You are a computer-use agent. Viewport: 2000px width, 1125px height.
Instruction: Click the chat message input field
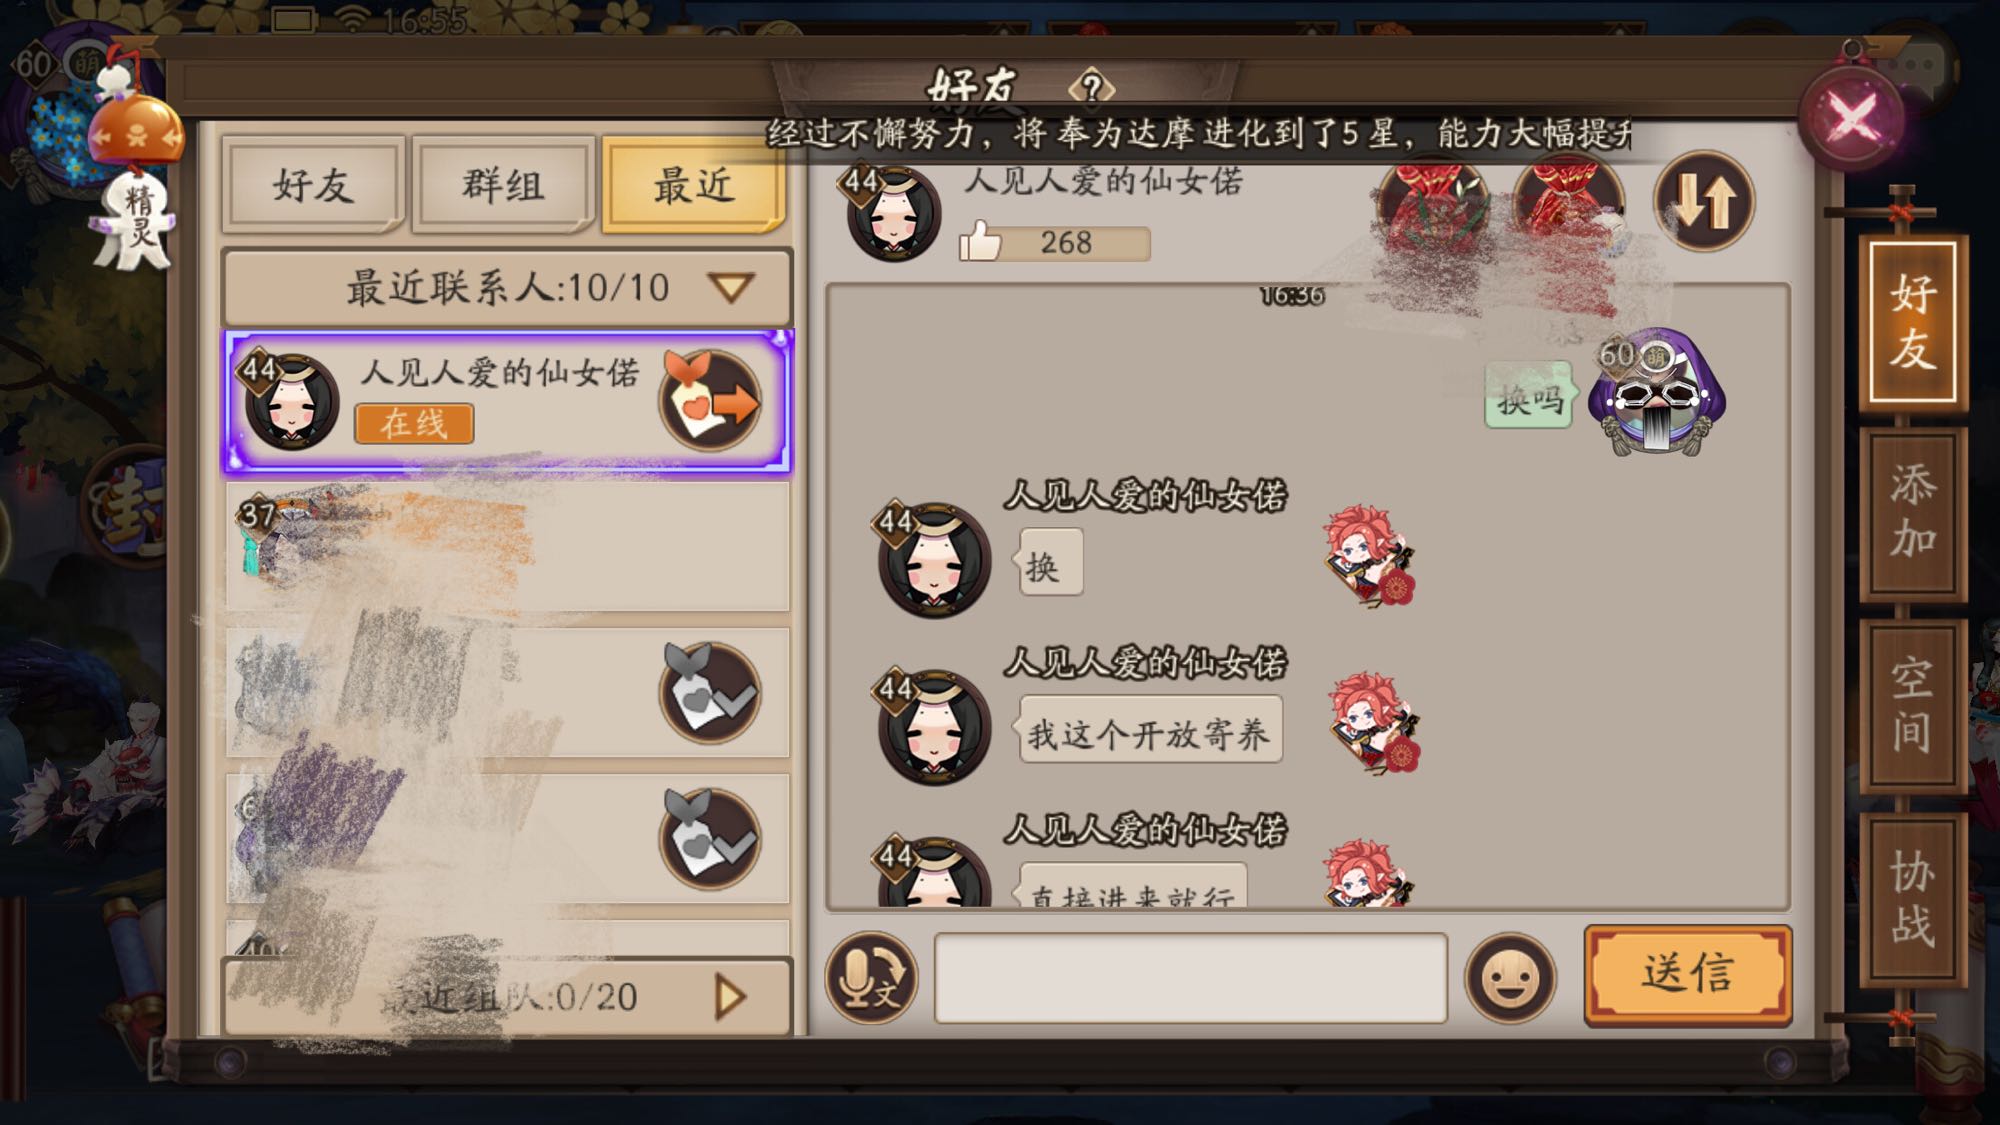1190,978
